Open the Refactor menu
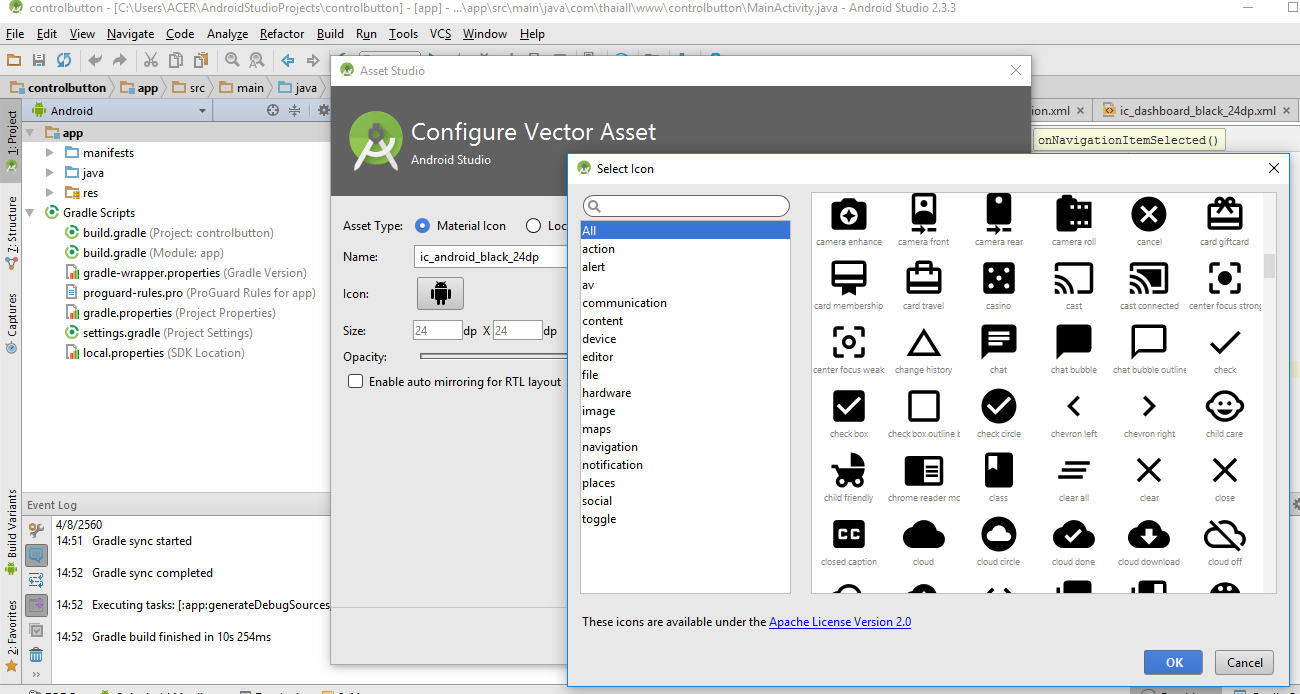Viewport: 1300px width, 694px height. coord(282,34)
